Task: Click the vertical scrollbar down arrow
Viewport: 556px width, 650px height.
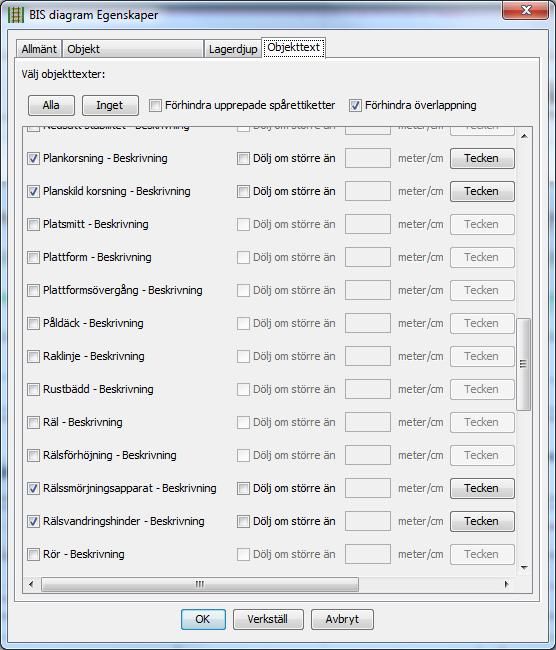Action: pos(524,568)
